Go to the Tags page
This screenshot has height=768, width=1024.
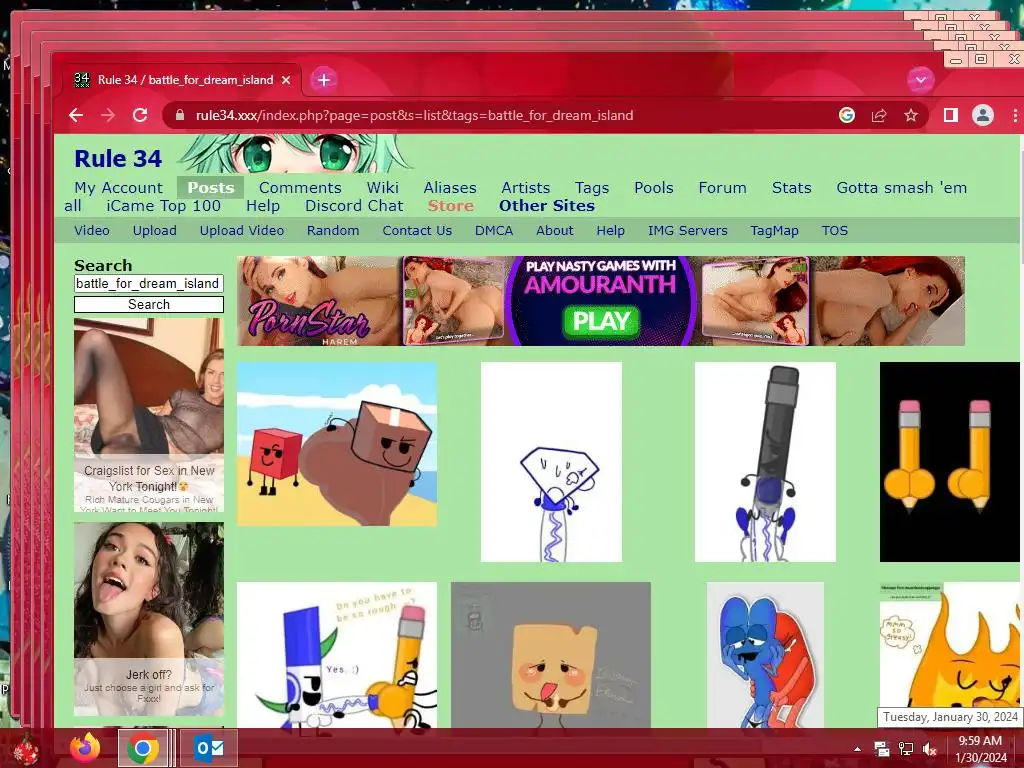592,188
